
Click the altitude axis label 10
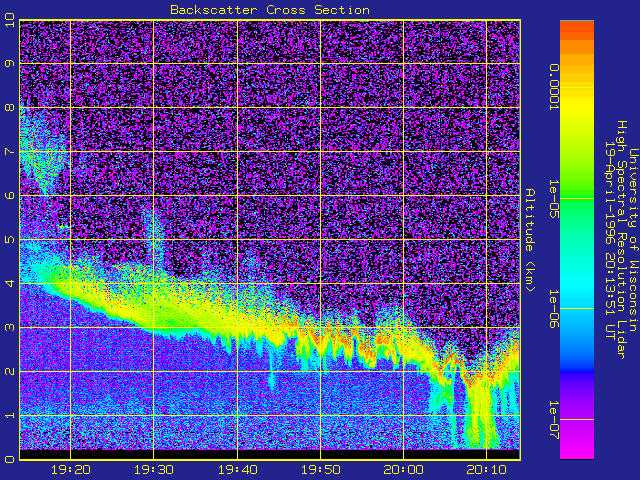click(x=10, y=20)
